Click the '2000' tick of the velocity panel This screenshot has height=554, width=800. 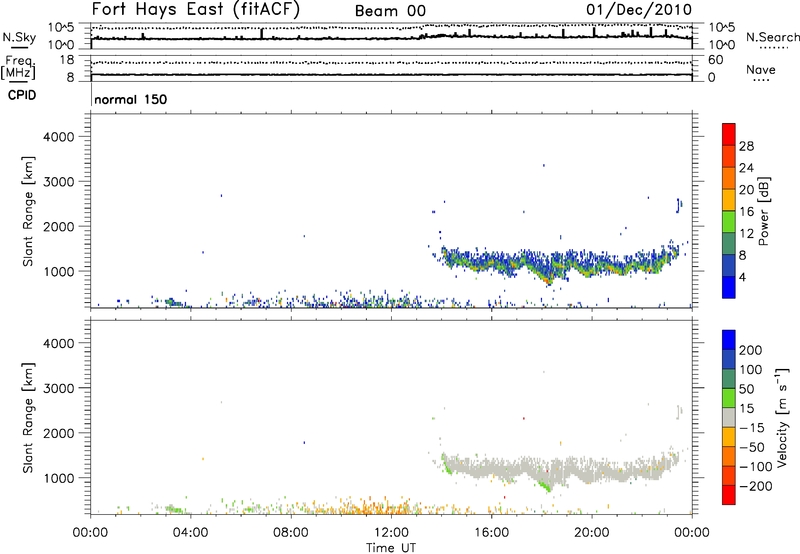58,433
